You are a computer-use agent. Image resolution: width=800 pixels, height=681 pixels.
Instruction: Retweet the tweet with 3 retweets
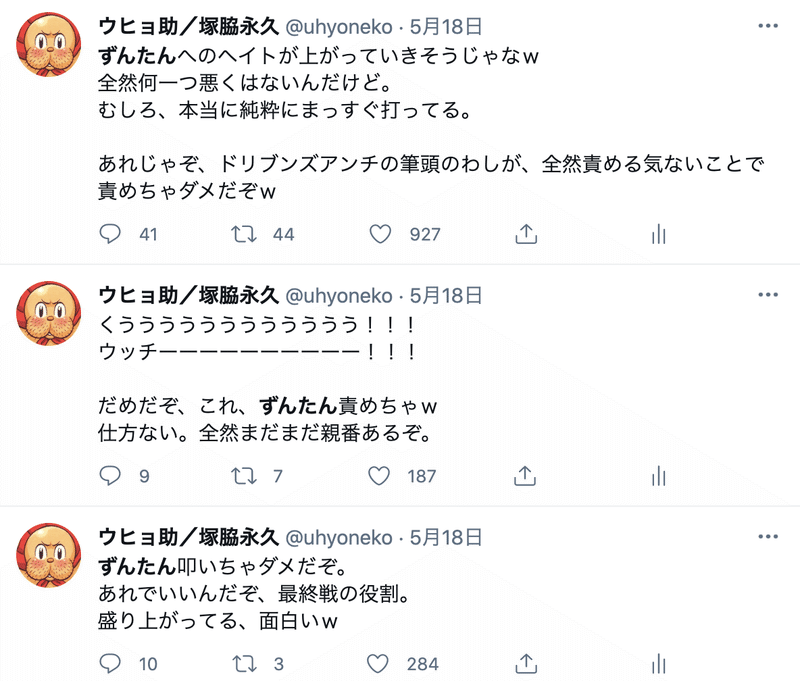245,664
